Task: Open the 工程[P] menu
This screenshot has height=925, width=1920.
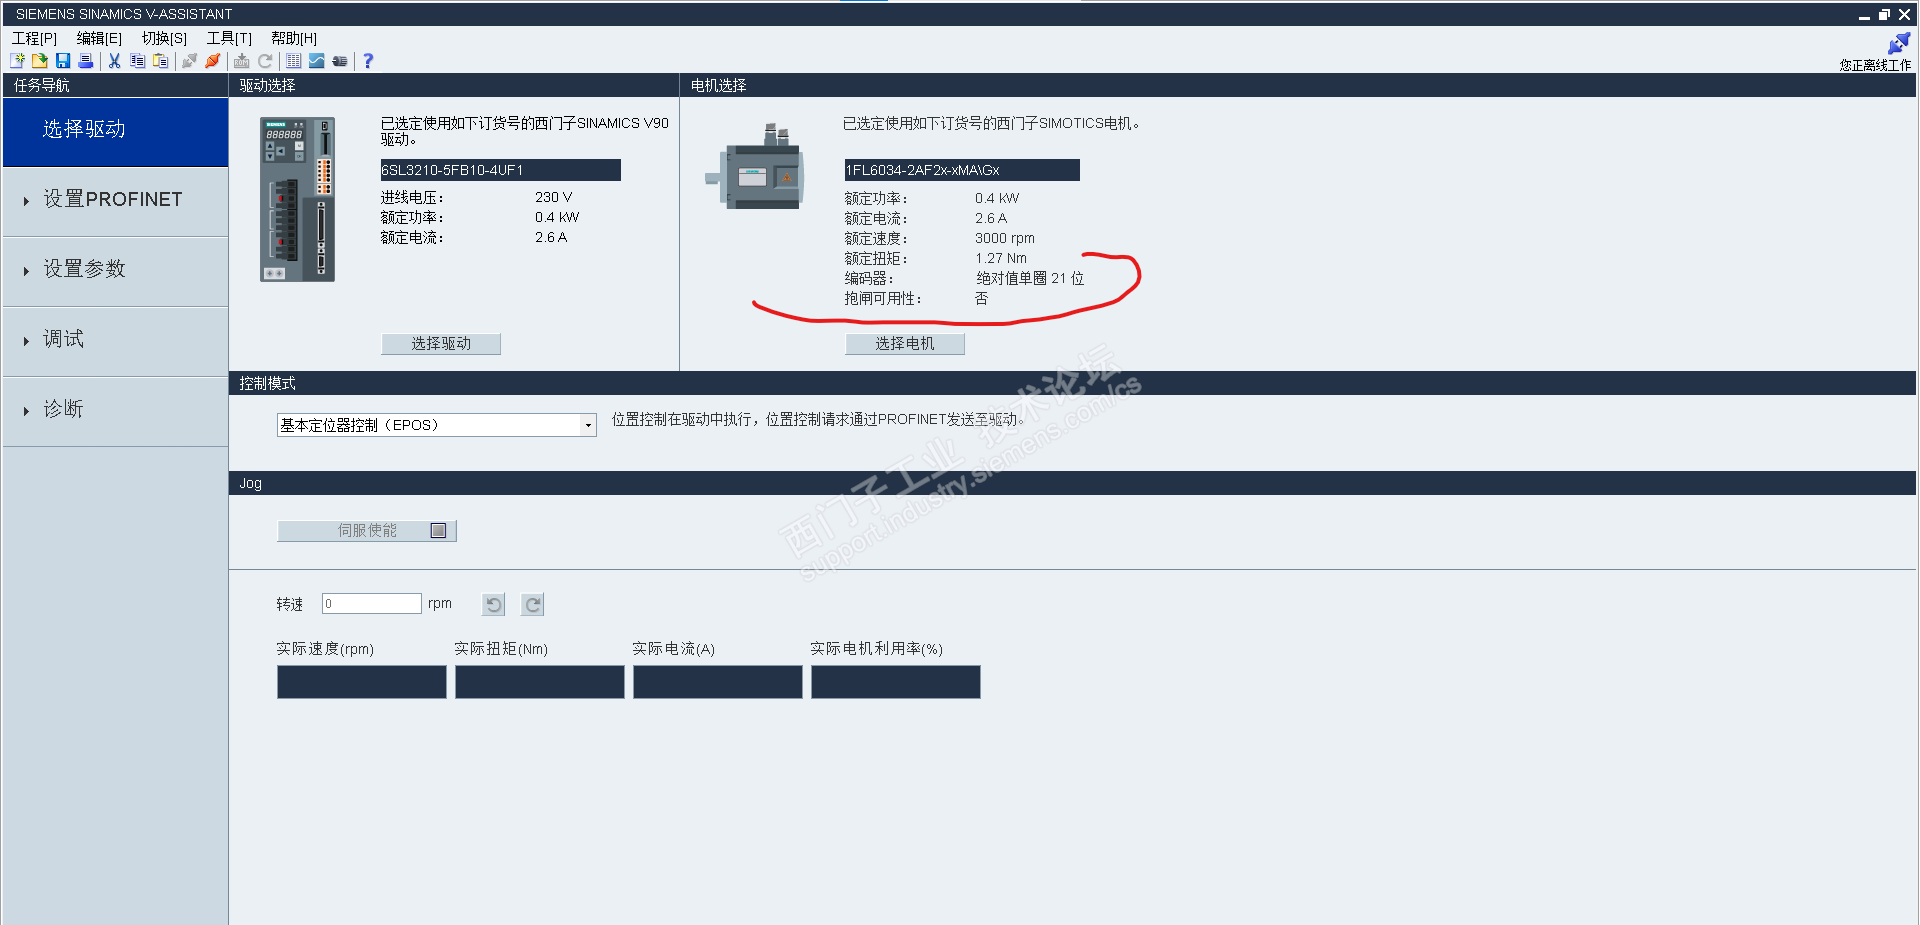Action: 35,38
